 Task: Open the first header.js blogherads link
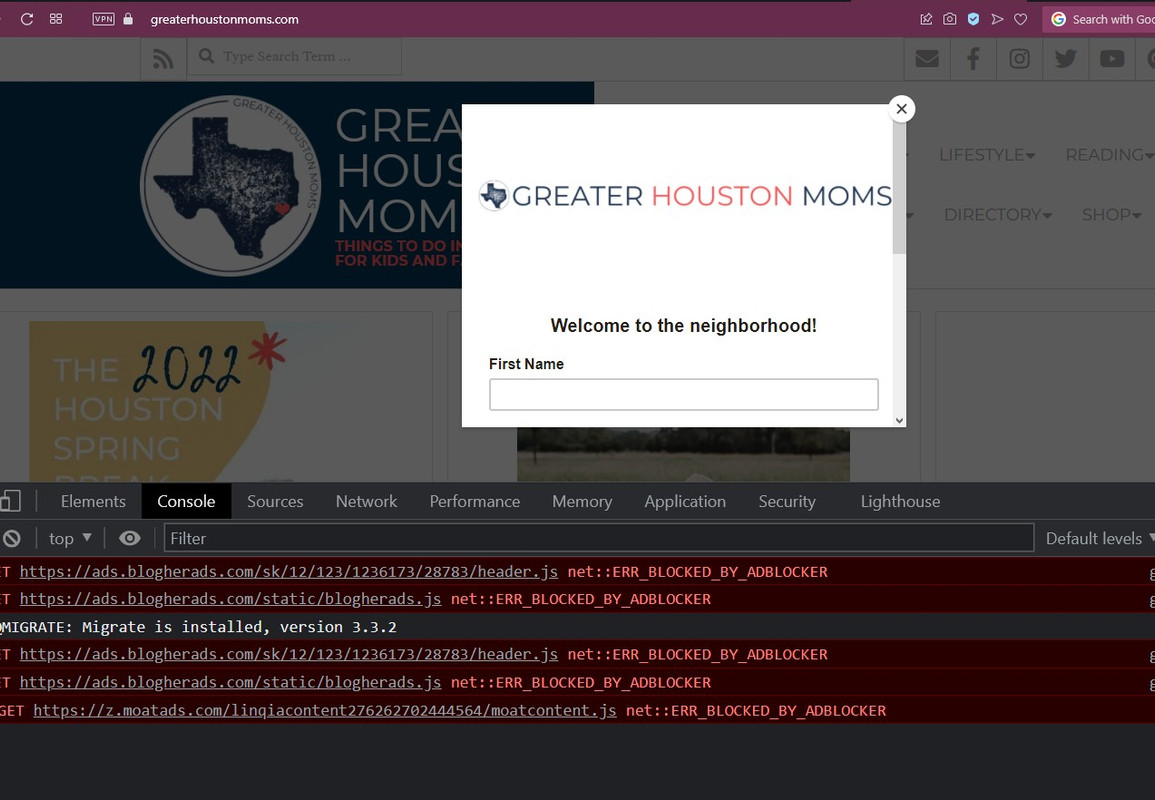[289, 572]
